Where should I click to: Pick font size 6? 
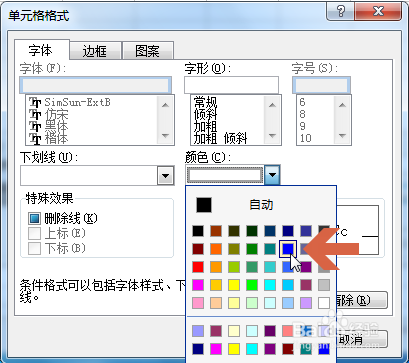coord(302,102)
